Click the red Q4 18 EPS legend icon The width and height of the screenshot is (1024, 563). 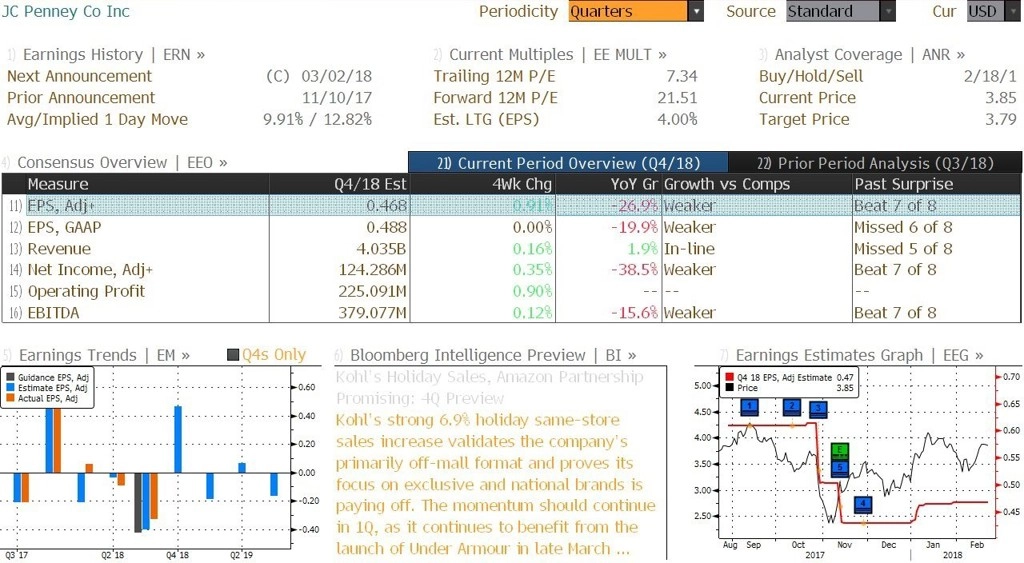(729, 378)
